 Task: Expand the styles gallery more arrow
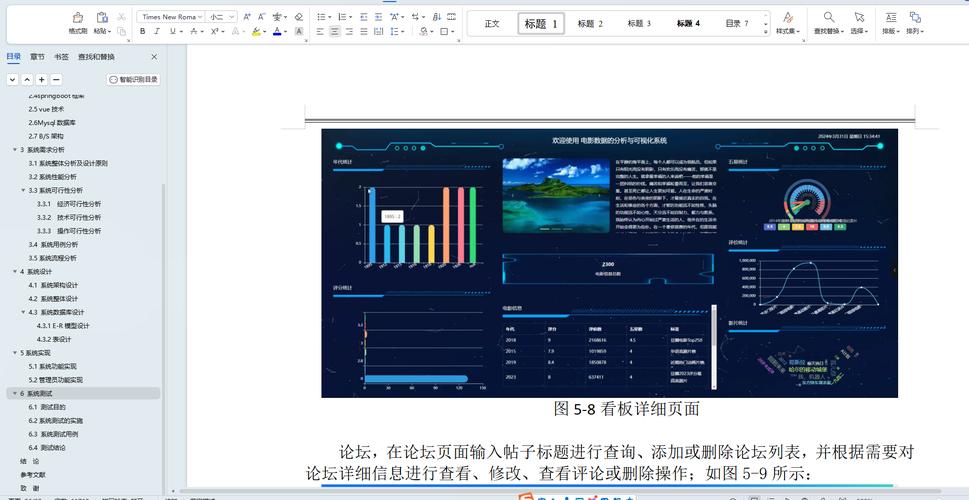point(766,31)
